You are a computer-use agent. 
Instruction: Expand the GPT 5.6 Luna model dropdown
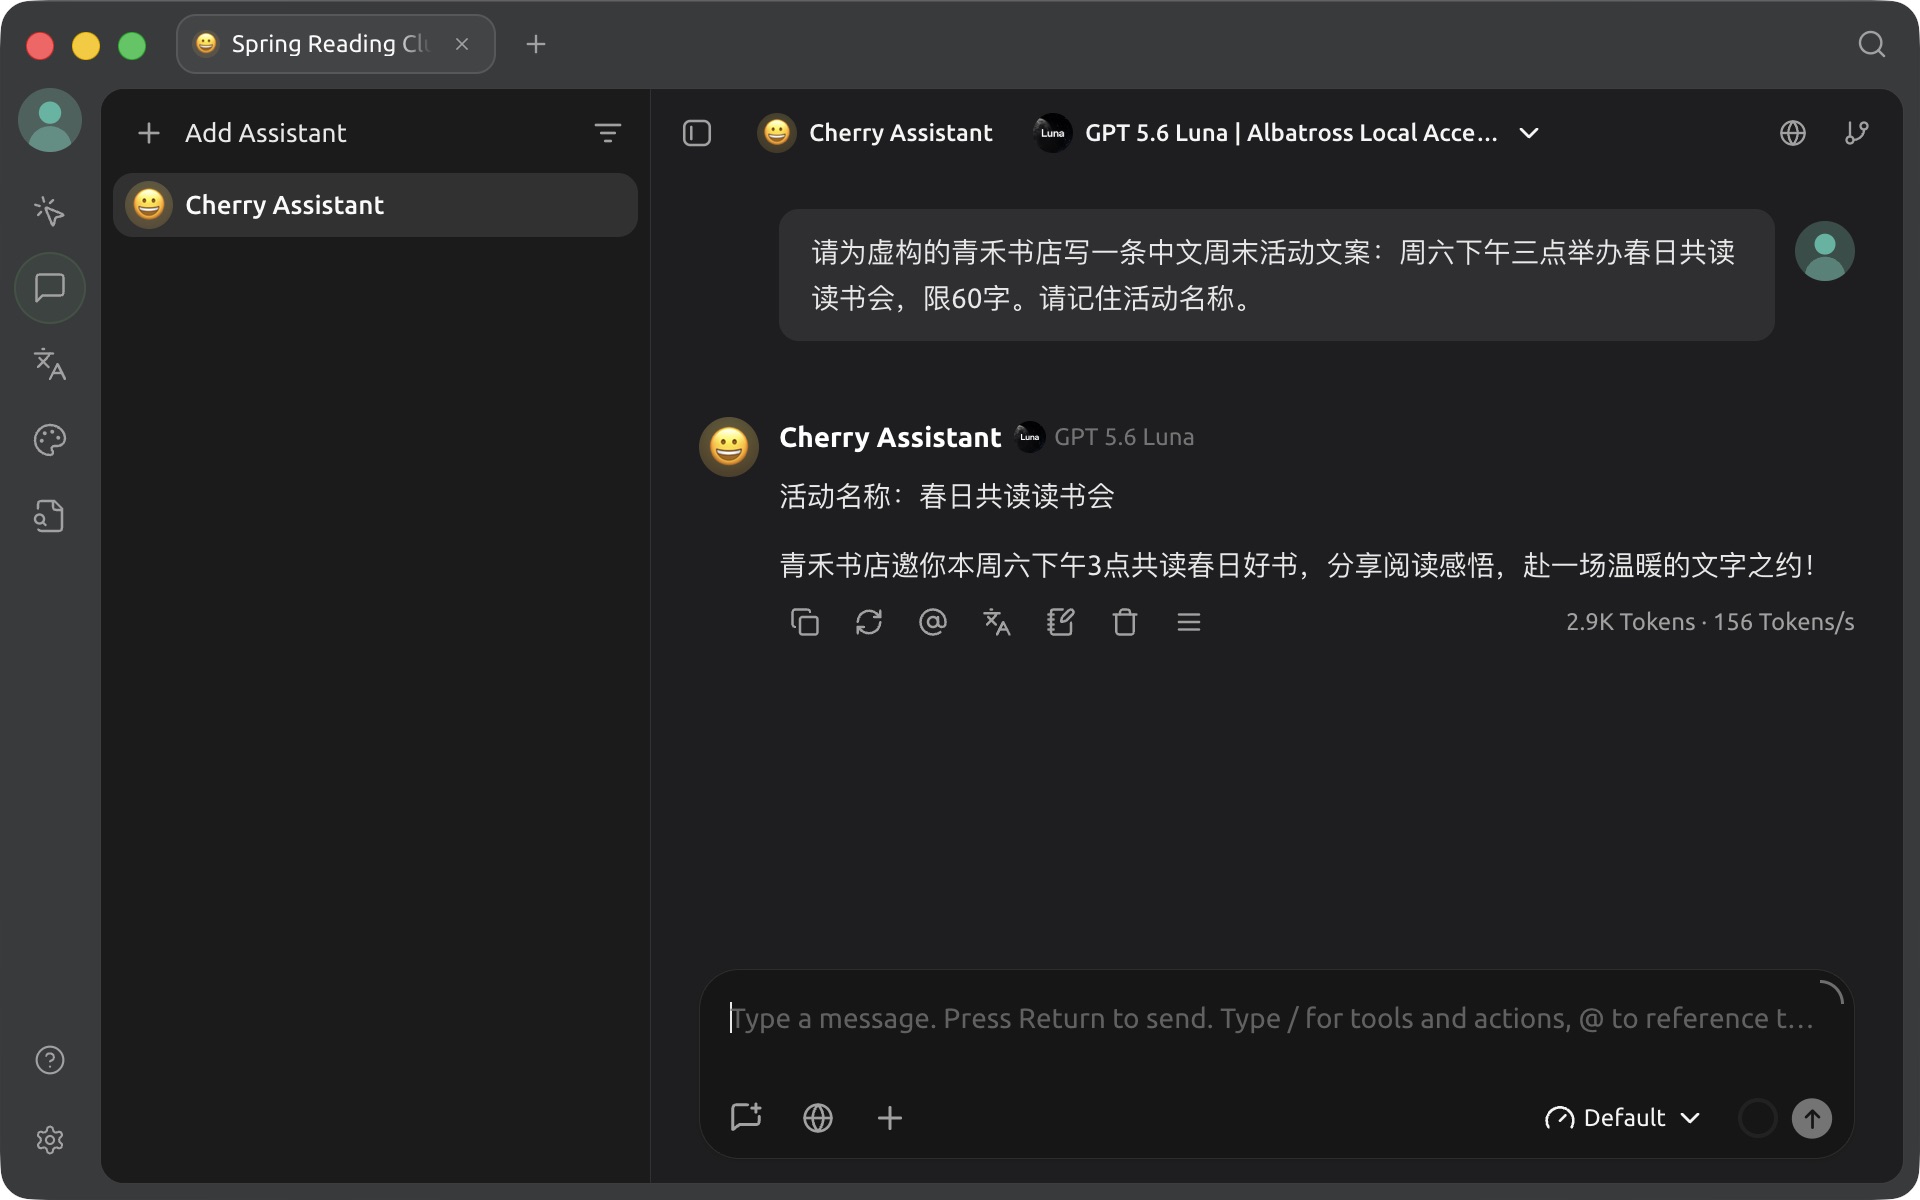(x=1286, y=133)
